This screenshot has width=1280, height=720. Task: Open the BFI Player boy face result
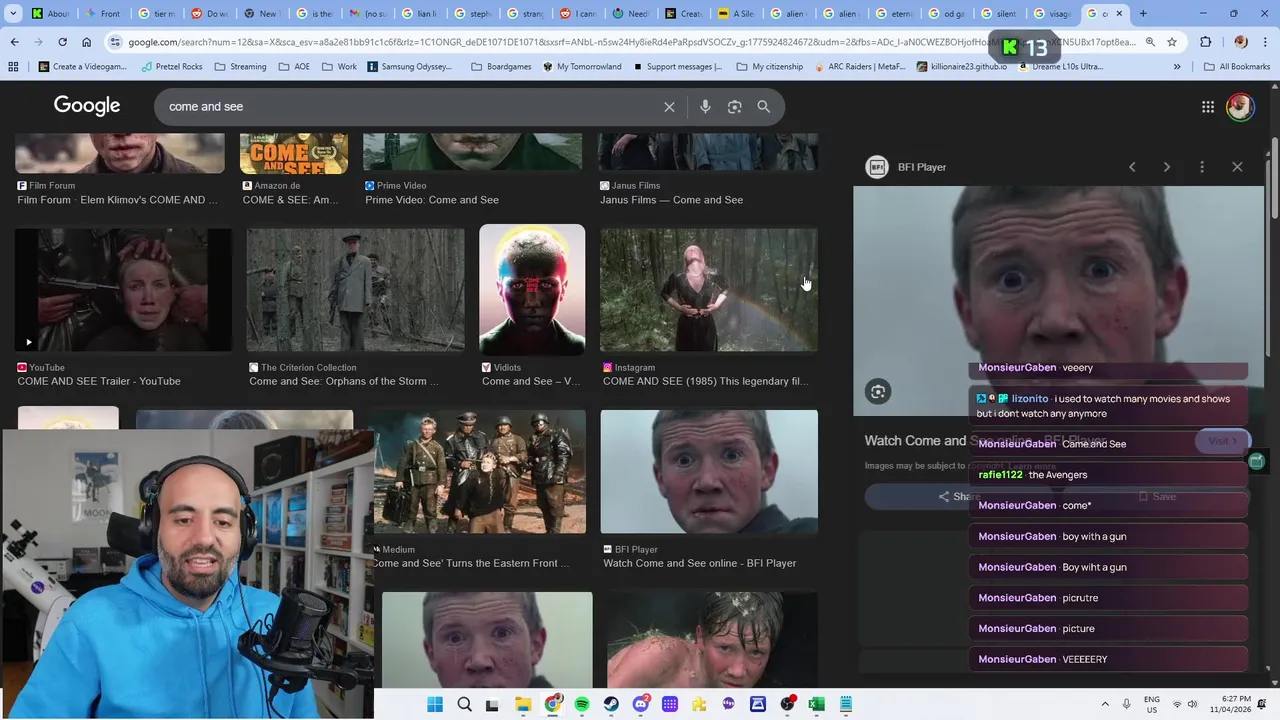point(709,472)
